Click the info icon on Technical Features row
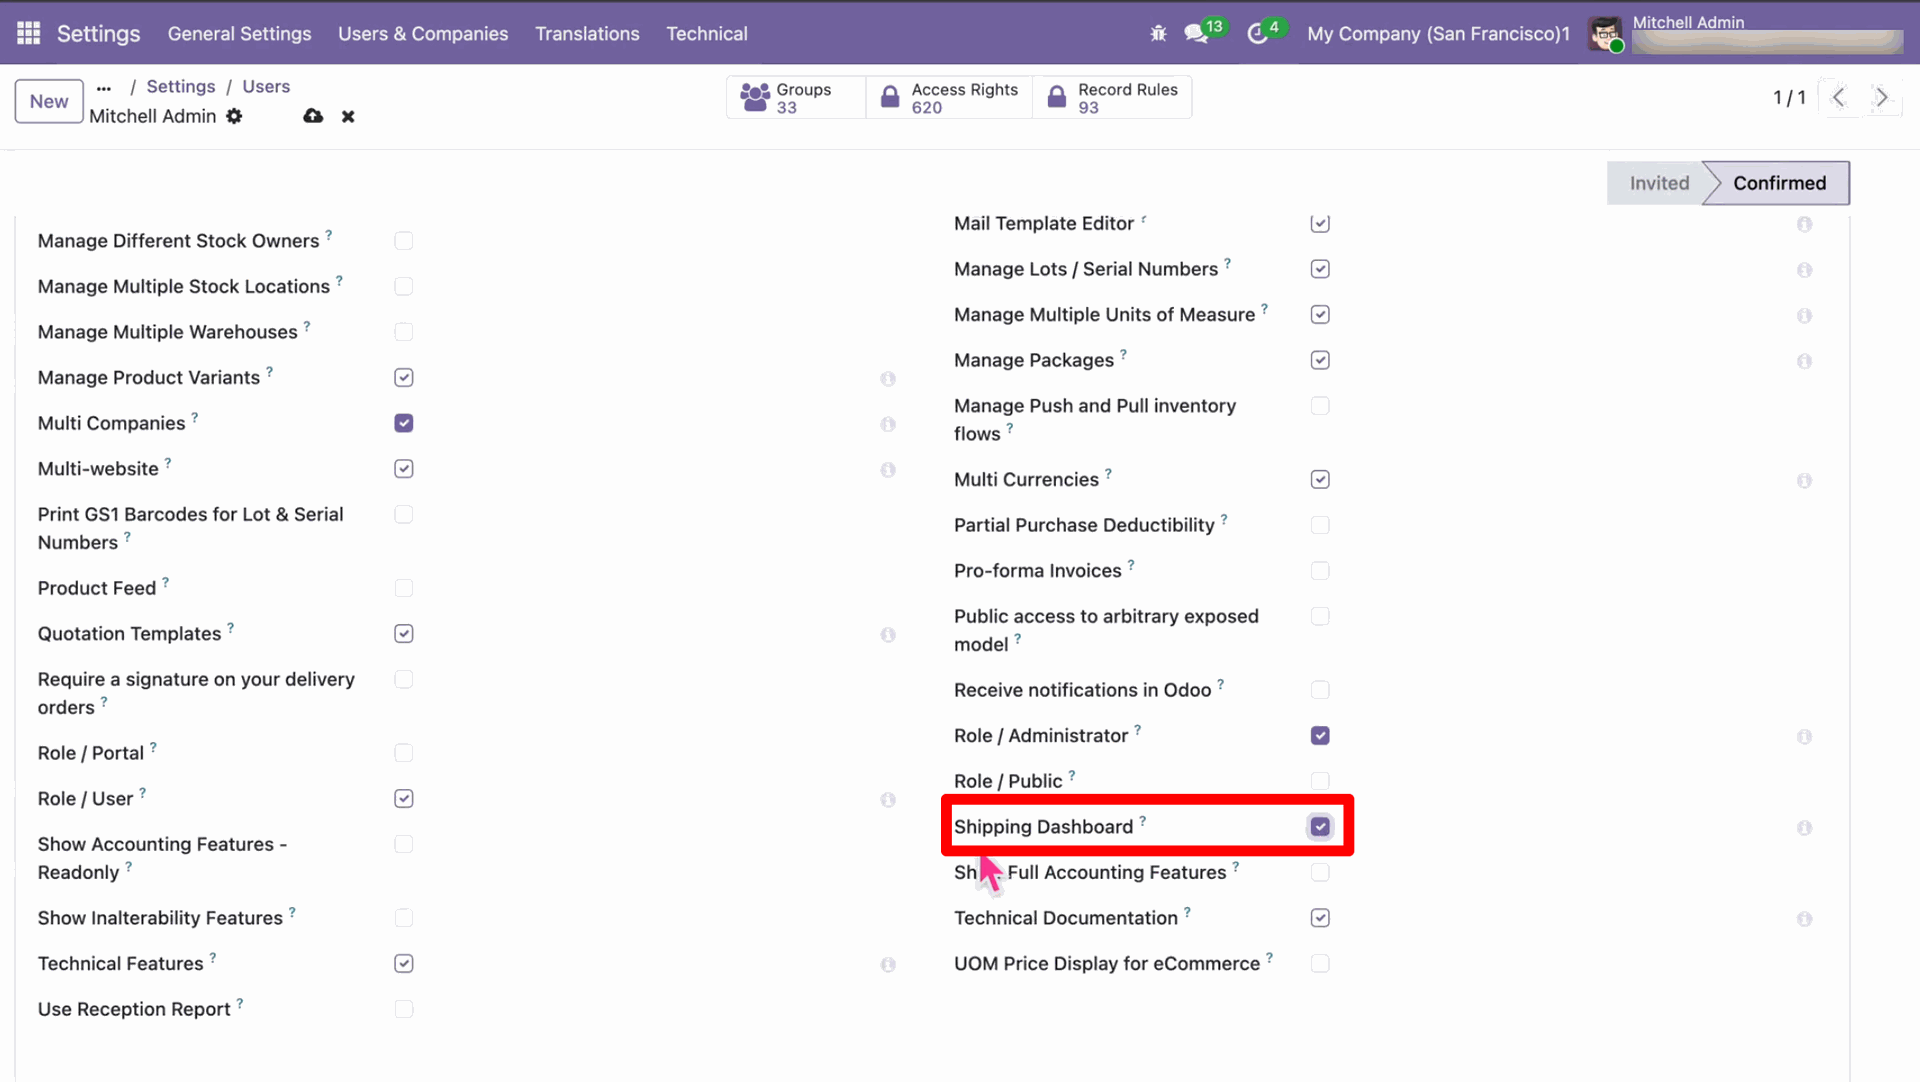1920x1082 pixels. point(888,965)
